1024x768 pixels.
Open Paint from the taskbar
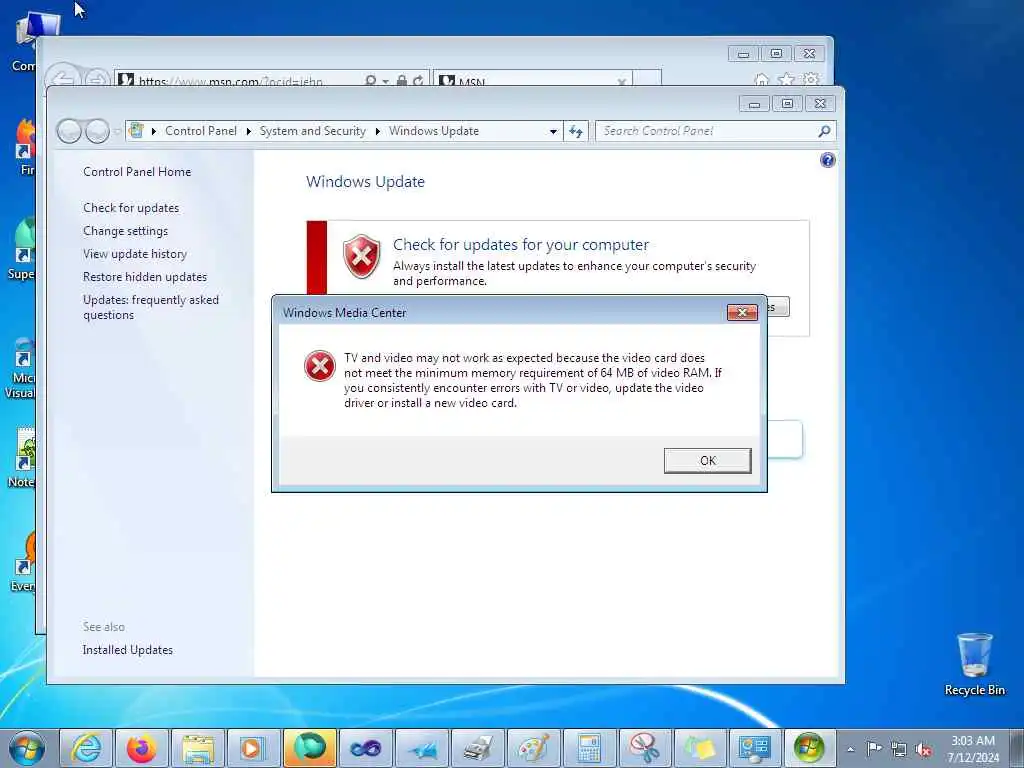[x=534, y=748]
